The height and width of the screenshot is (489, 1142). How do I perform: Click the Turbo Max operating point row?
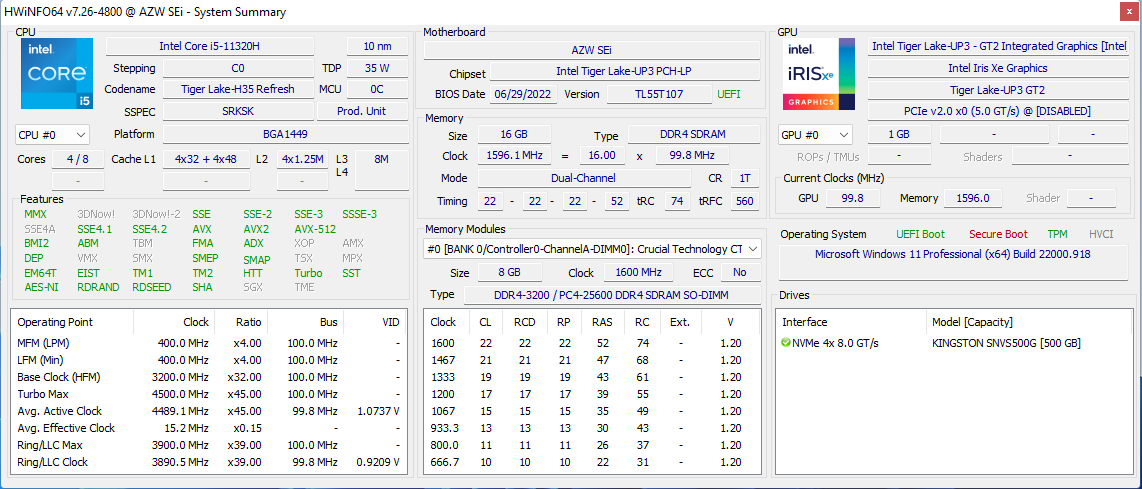(x=209, y=394)
